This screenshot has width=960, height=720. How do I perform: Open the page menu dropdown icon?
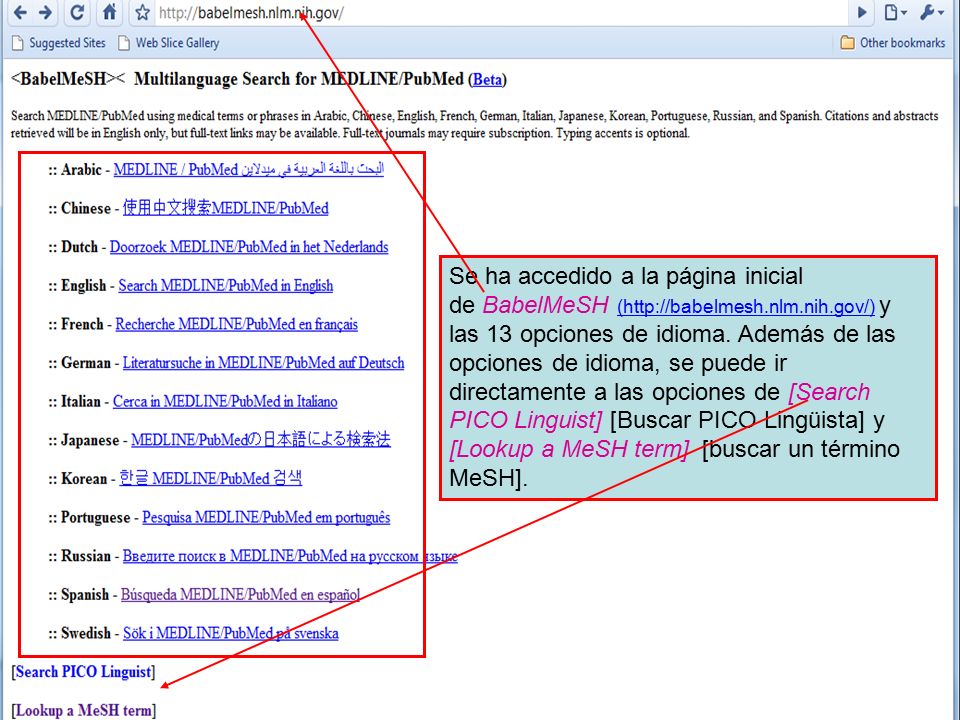point(895,12)
